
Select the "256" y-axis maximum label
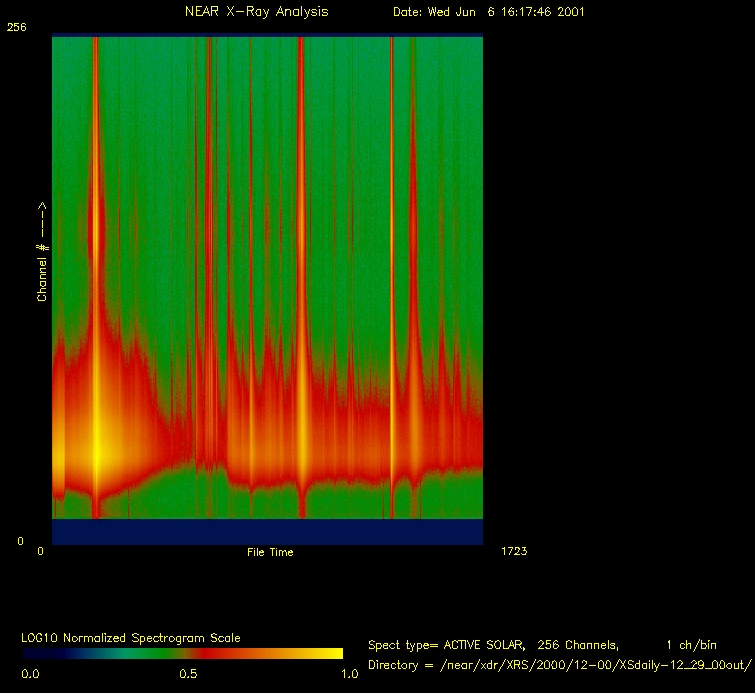pos(16,28)
